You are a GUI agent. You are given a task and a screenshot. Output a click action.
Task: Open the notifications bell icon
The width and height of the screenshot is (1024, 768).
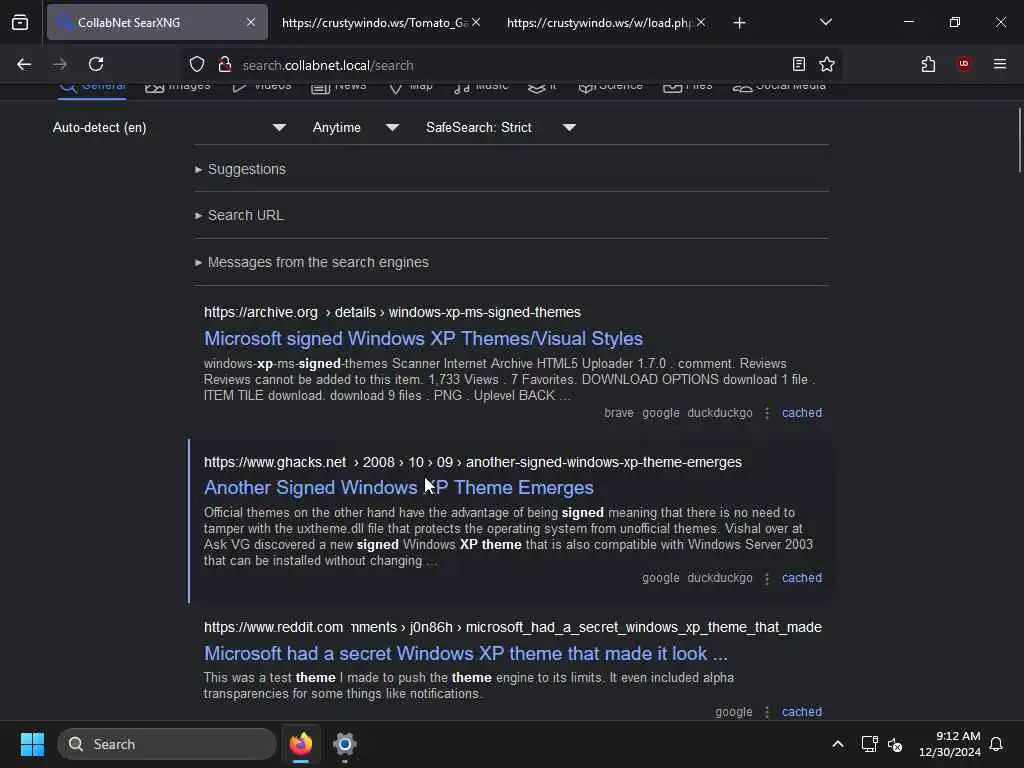click(x=996, y=744)
